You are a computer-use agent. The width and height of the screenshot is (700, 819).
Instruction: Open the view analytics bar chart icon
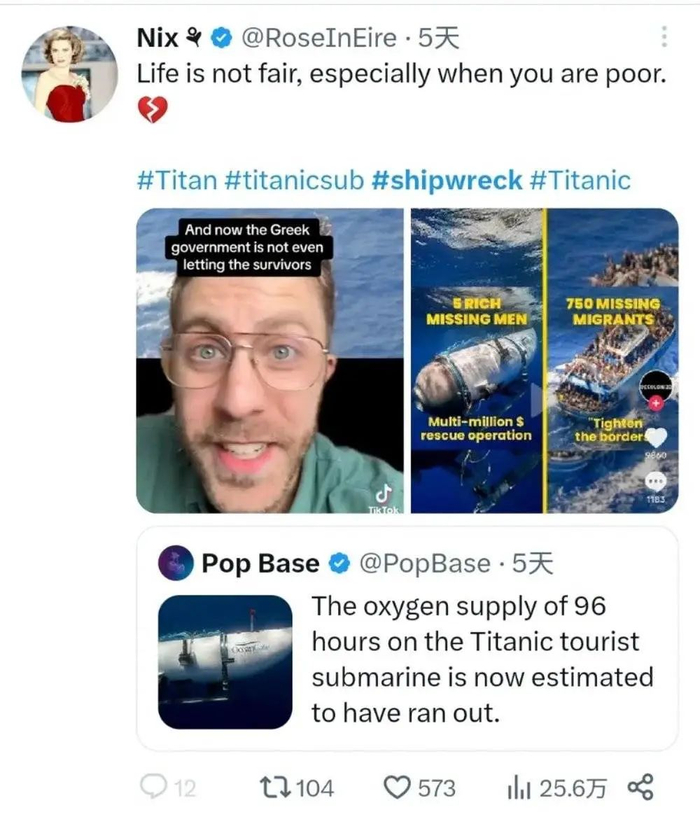519,788
